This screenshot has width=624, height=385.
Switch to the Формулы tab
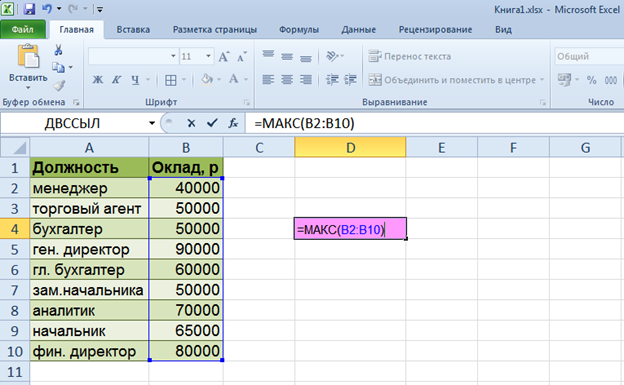coord(298,30)
